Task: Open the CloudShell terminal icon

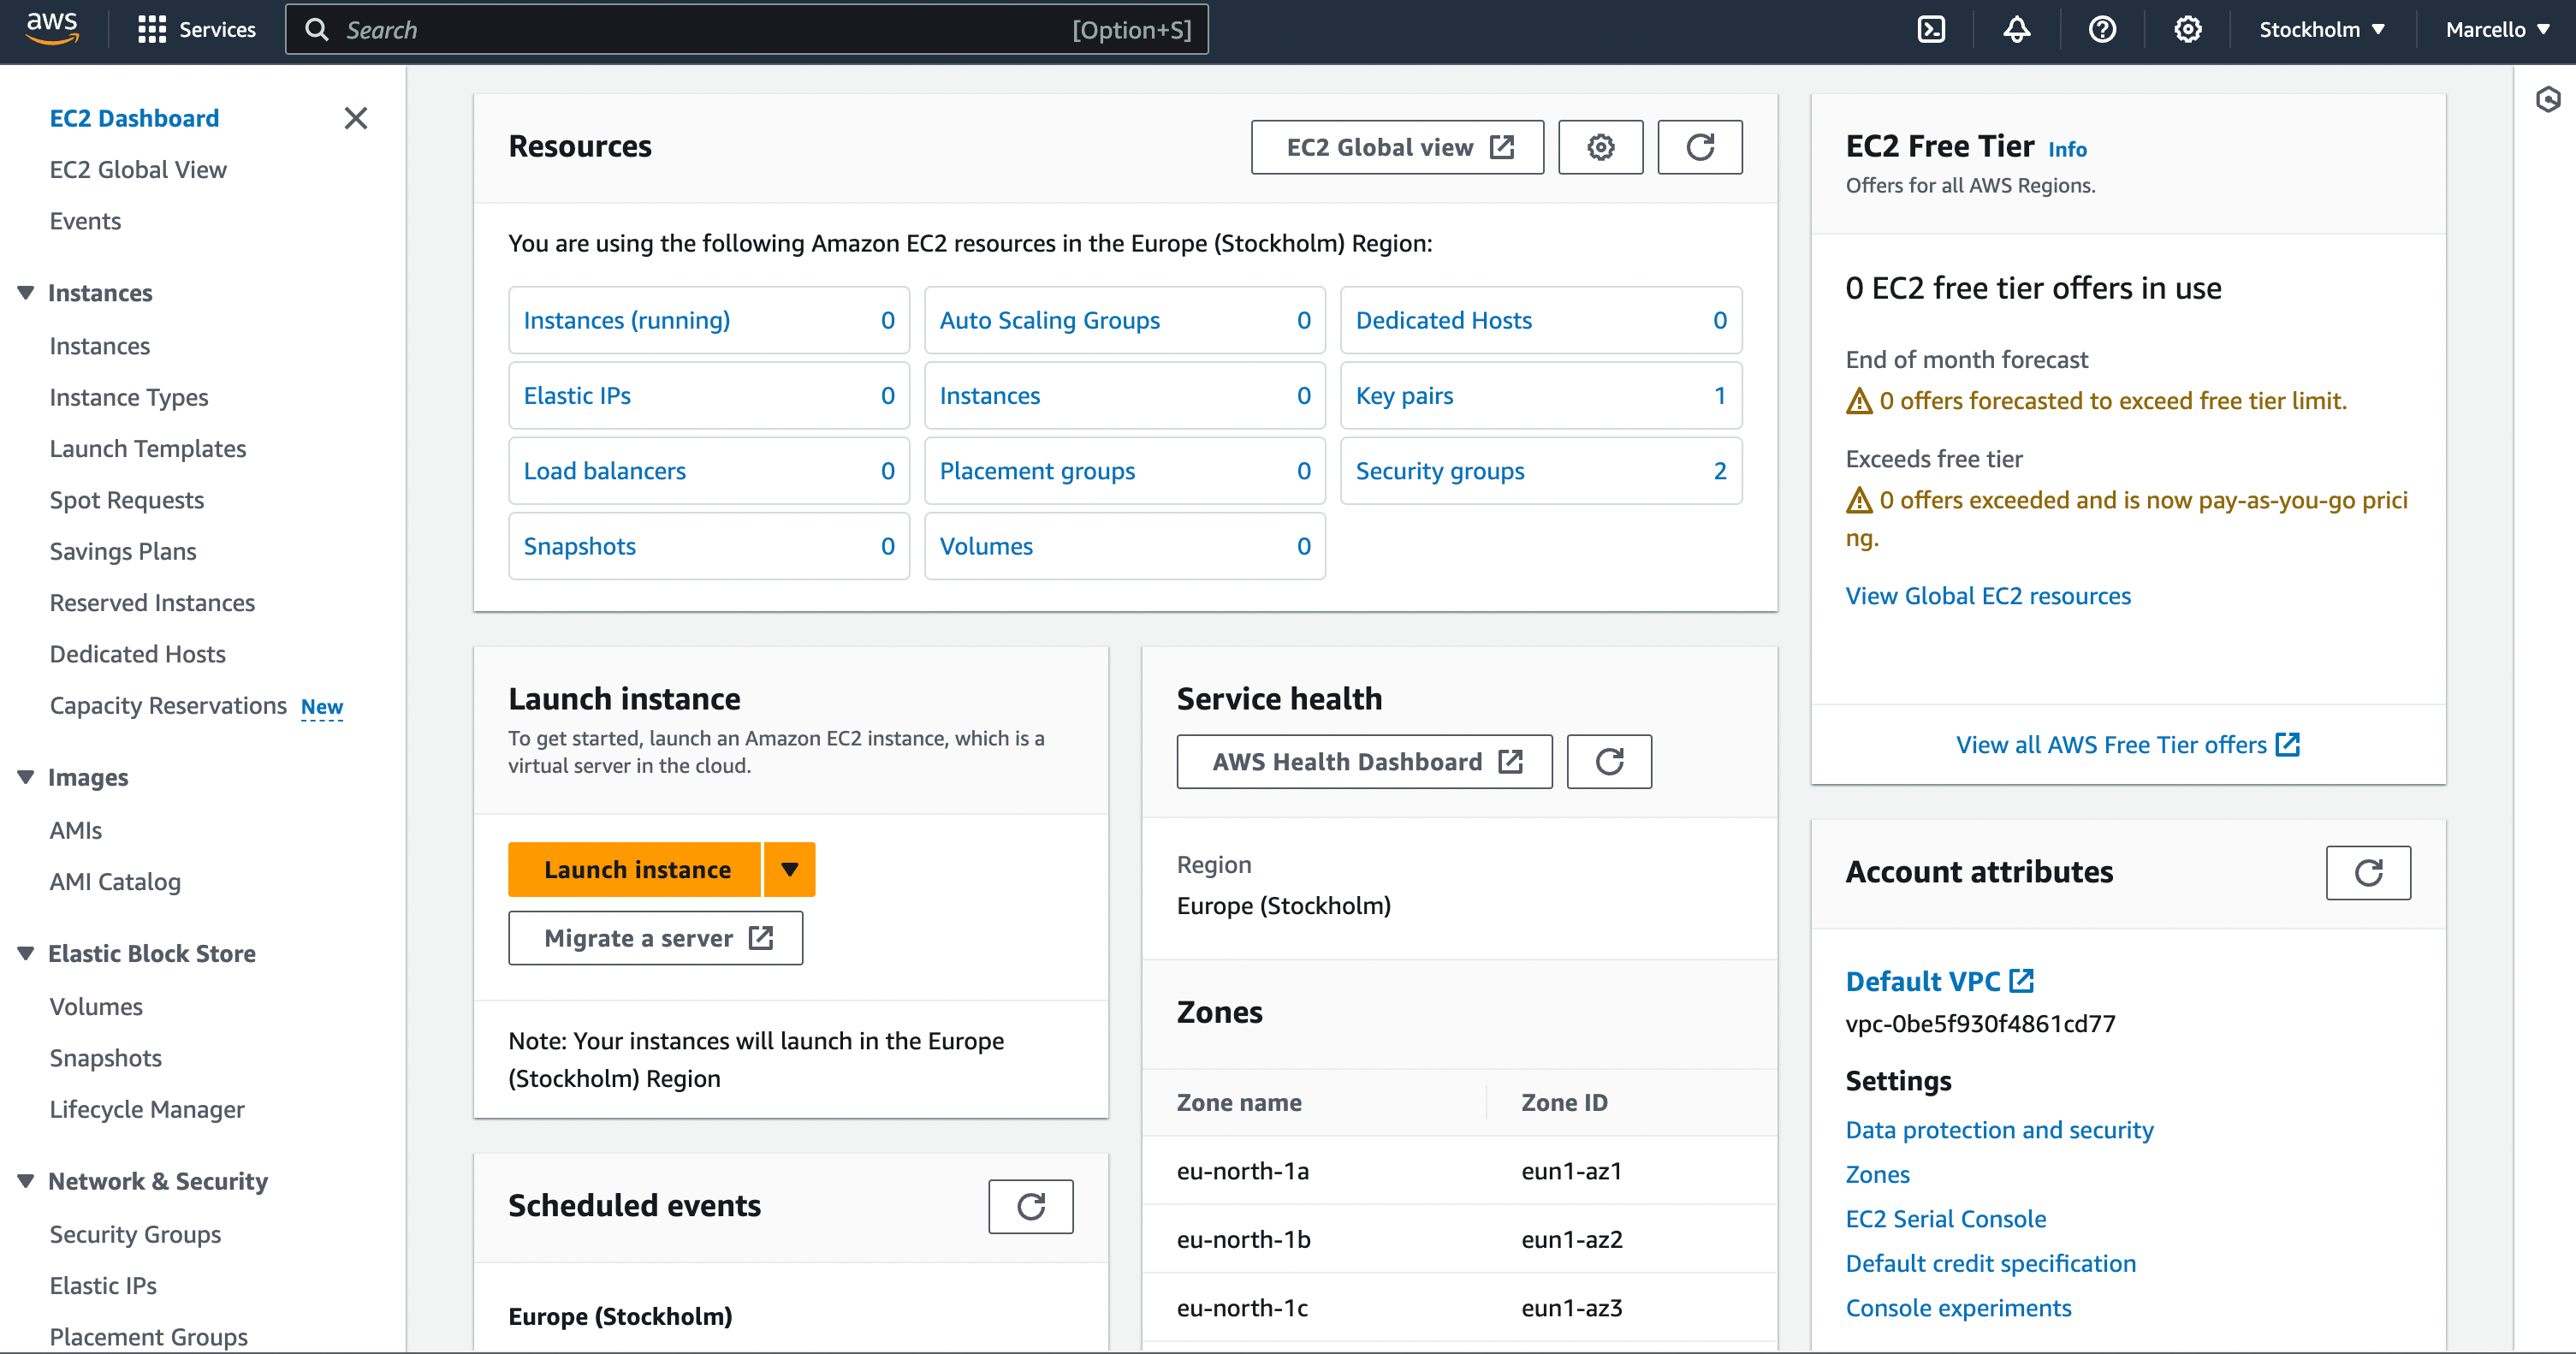Action: 1931,30
